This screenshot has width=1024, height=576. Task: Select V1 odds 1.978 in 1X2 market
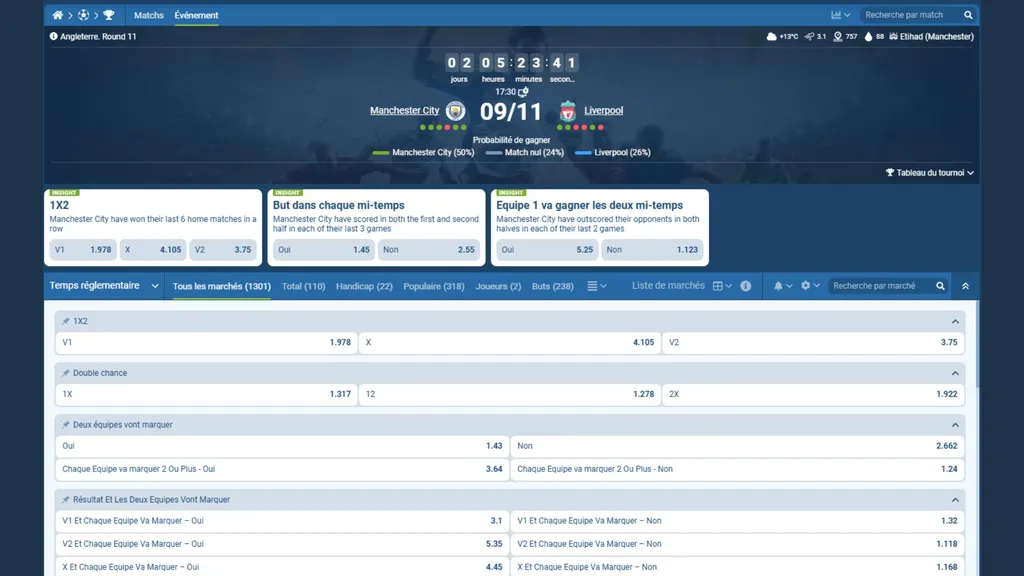click(x=205, y=342)
